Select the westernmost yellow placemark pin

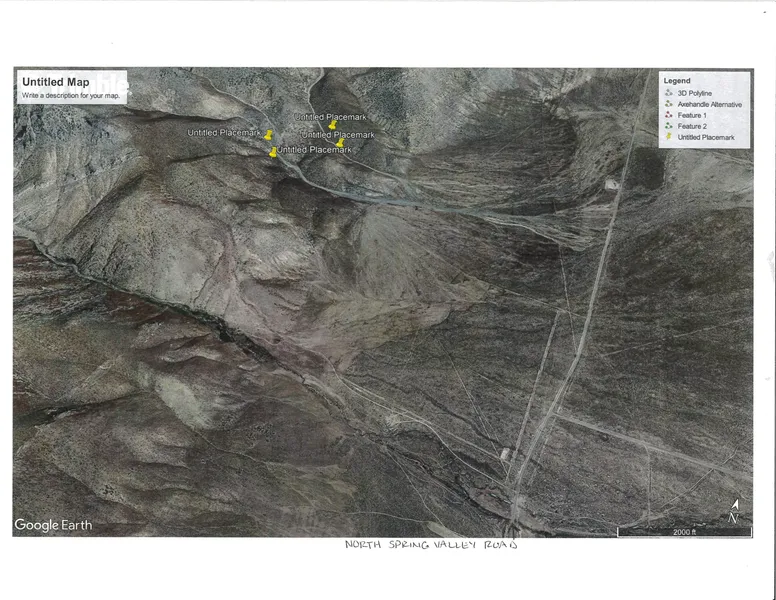267,134
